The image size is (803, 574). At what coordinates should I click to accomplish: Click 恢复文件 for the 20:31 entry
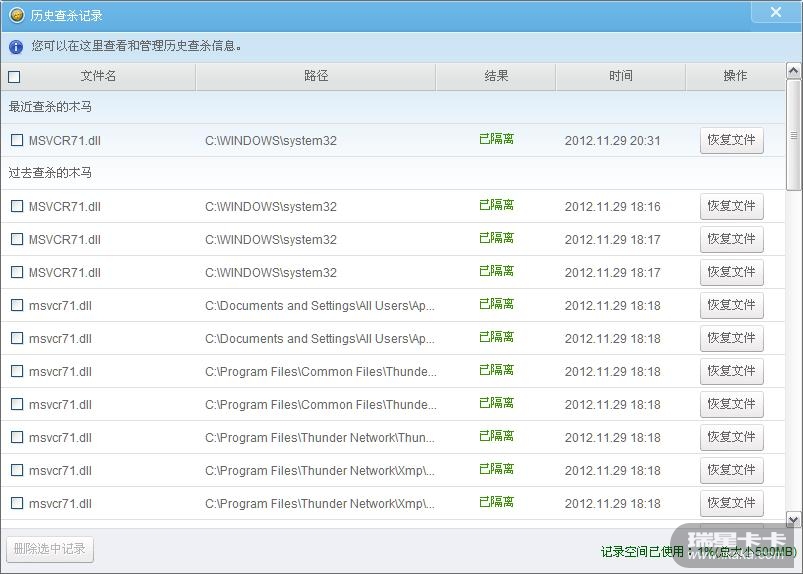[731, 140]
